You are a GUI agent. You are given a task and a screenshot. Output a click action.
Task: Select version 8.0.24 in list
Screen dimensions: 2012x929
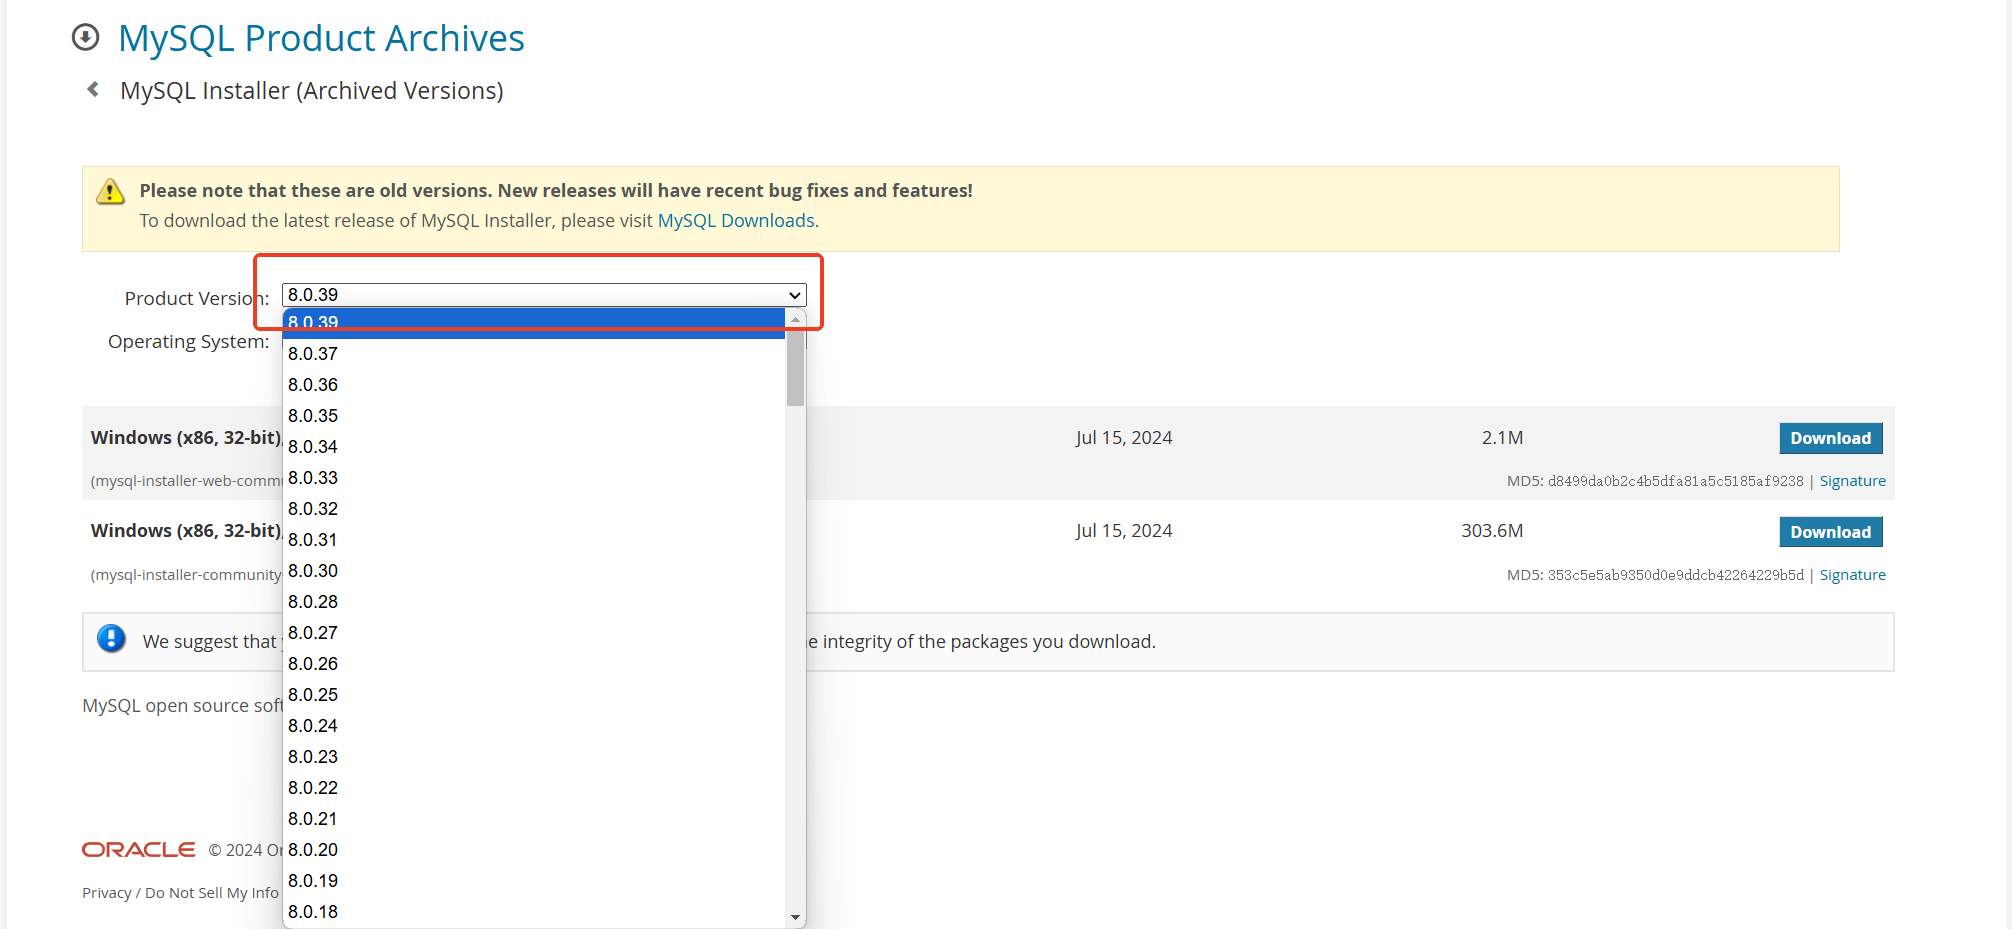(534, 726)
